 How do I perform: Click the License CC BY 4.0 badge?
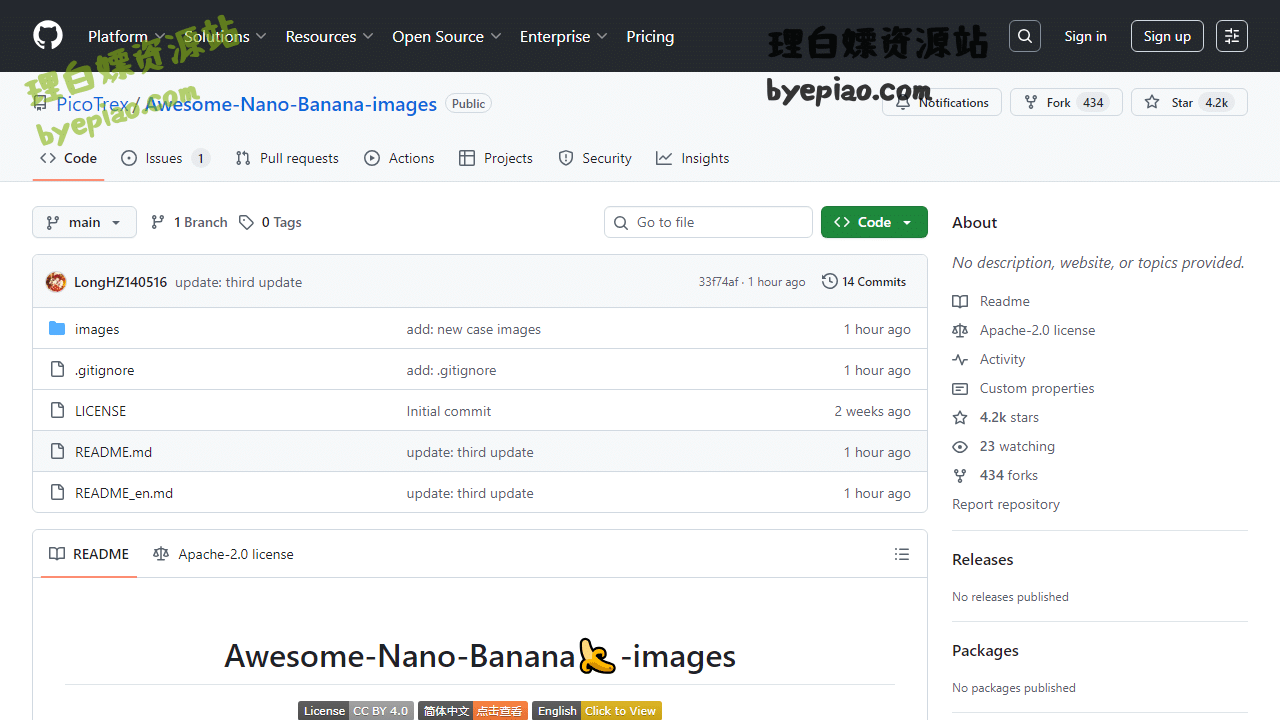356,711
